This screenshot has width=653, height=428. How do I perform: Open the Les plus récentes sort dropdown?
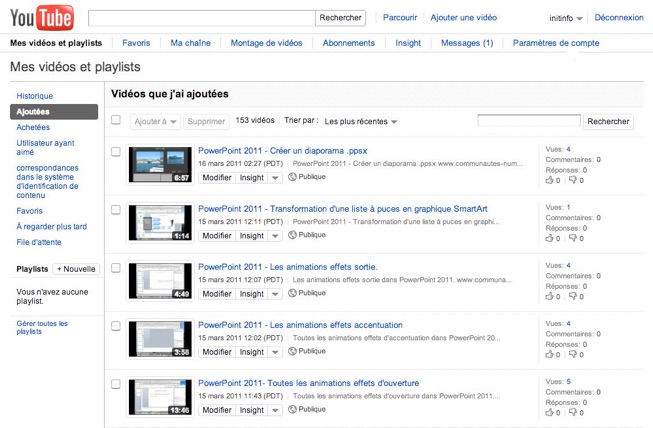361,122
